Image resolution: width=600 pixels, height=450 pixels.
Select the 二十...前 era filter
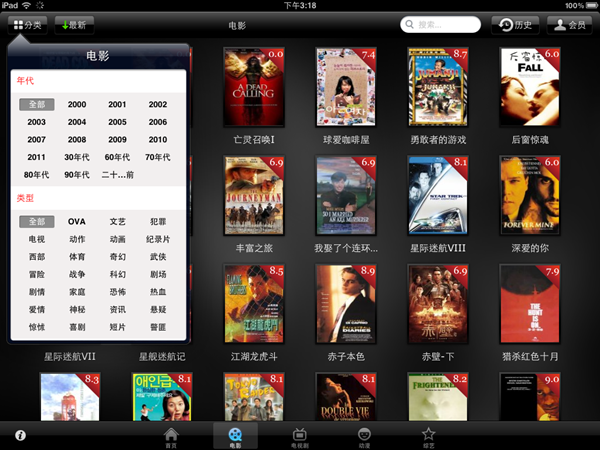click(x=117, y=175)
